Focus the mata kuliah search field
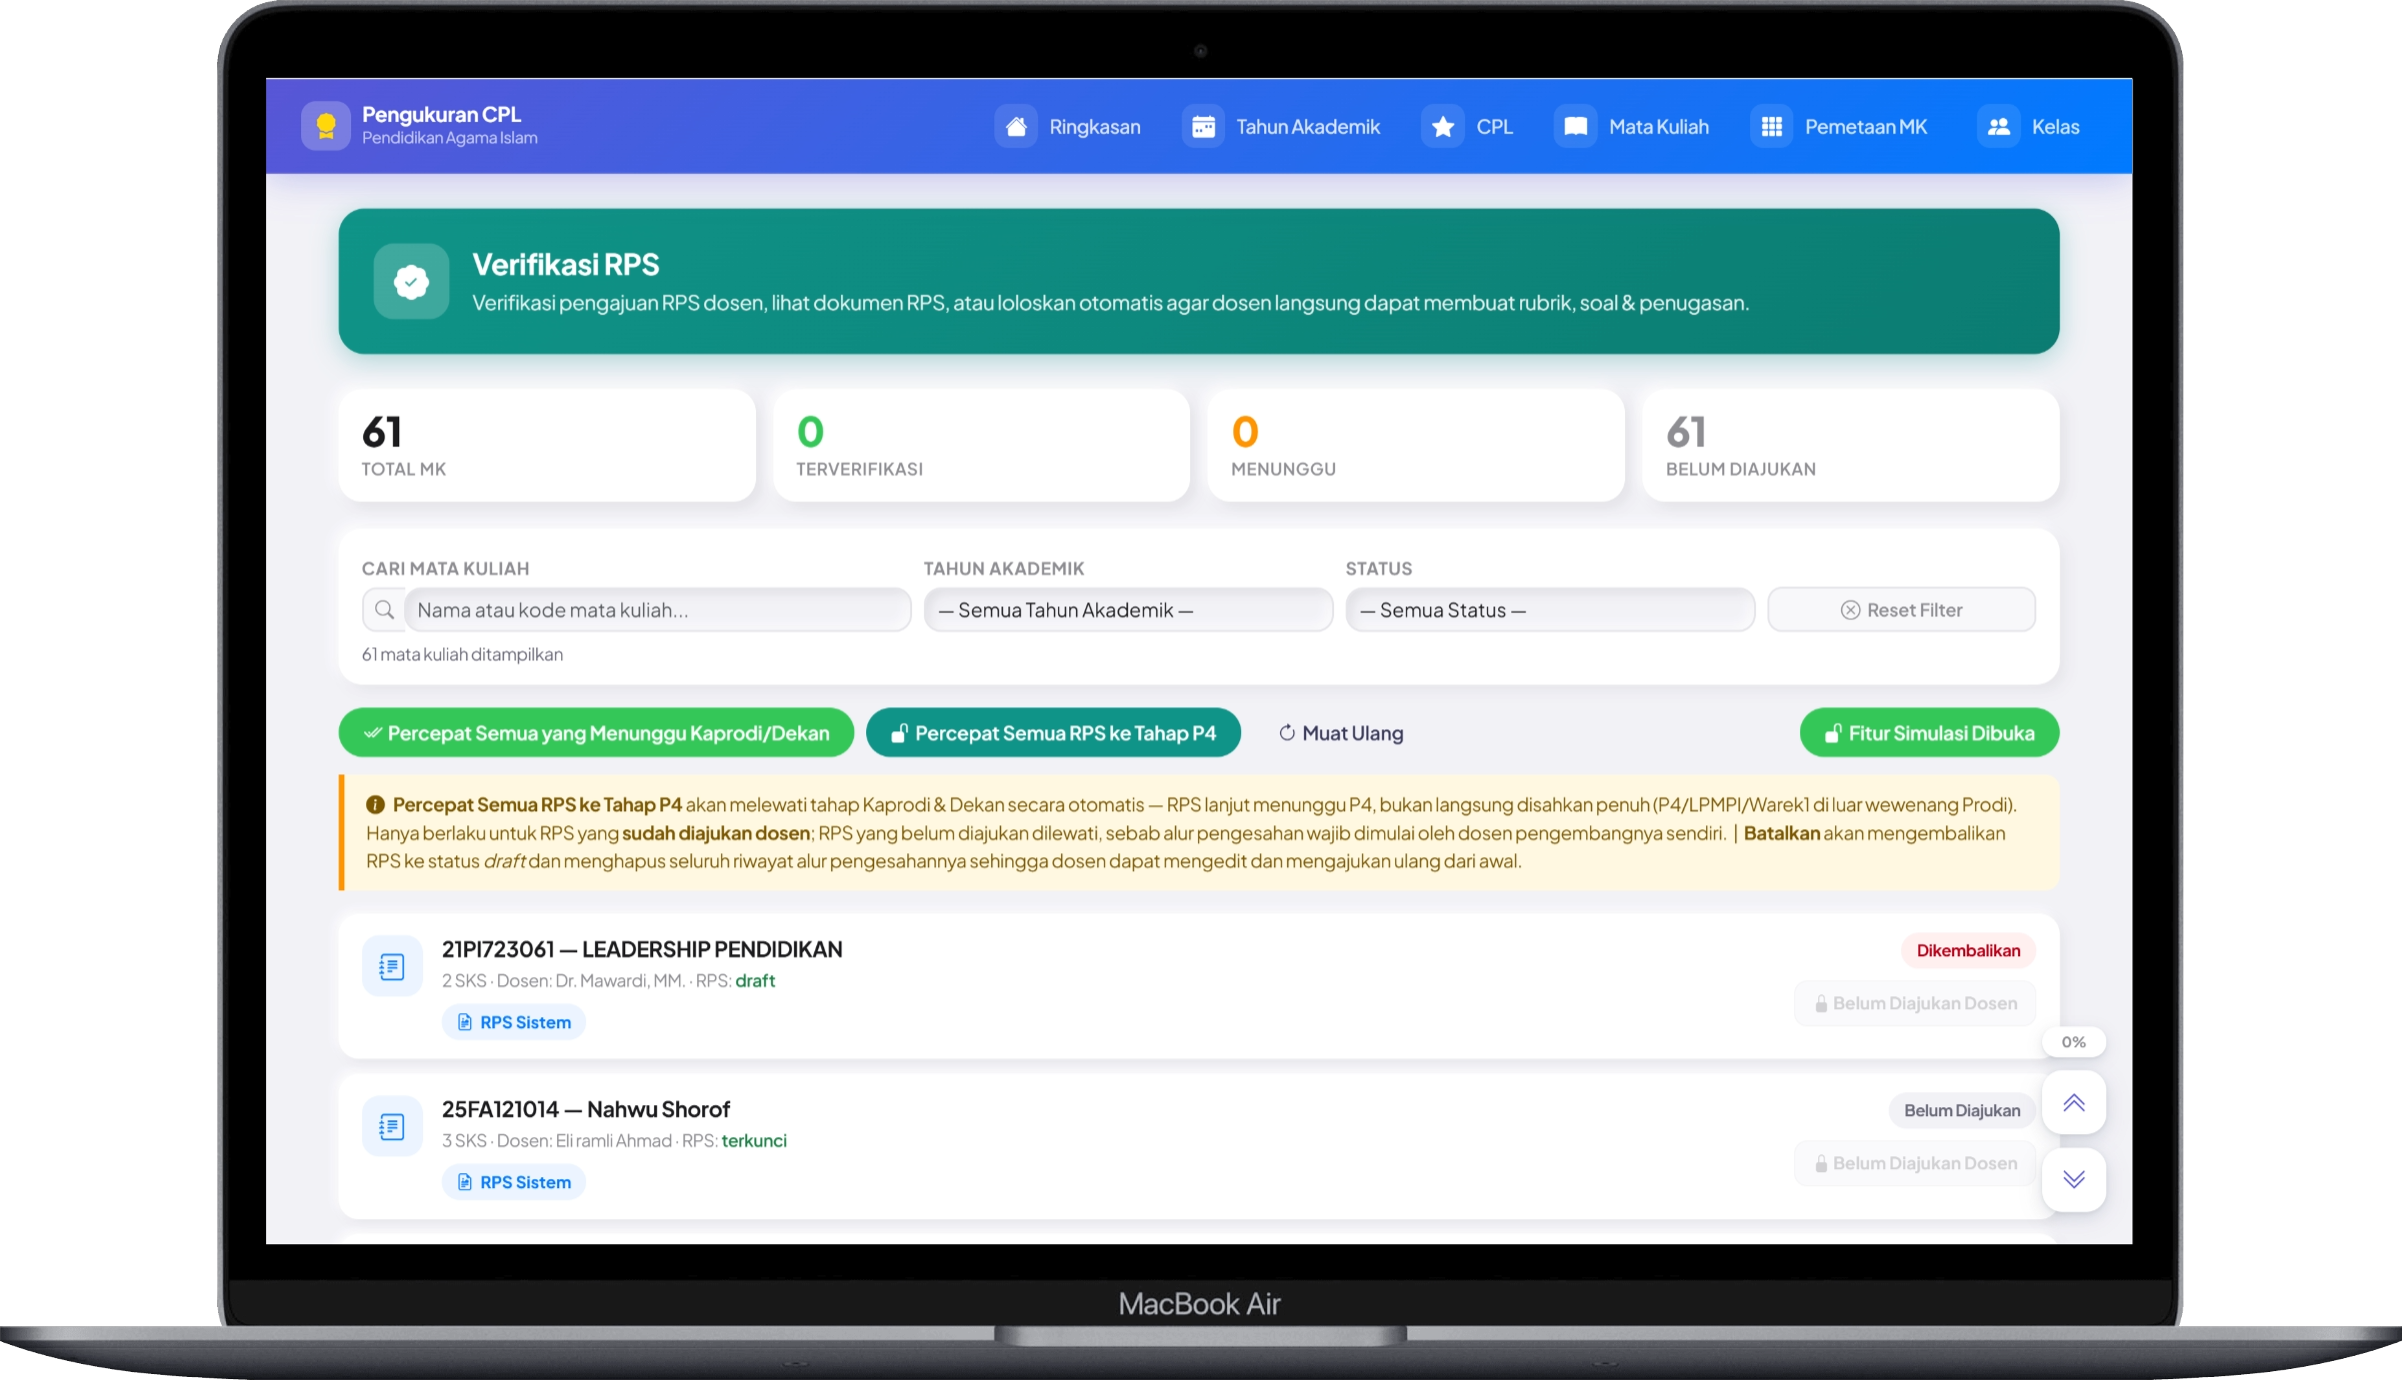The image size is (2402, 1380). 657,610
